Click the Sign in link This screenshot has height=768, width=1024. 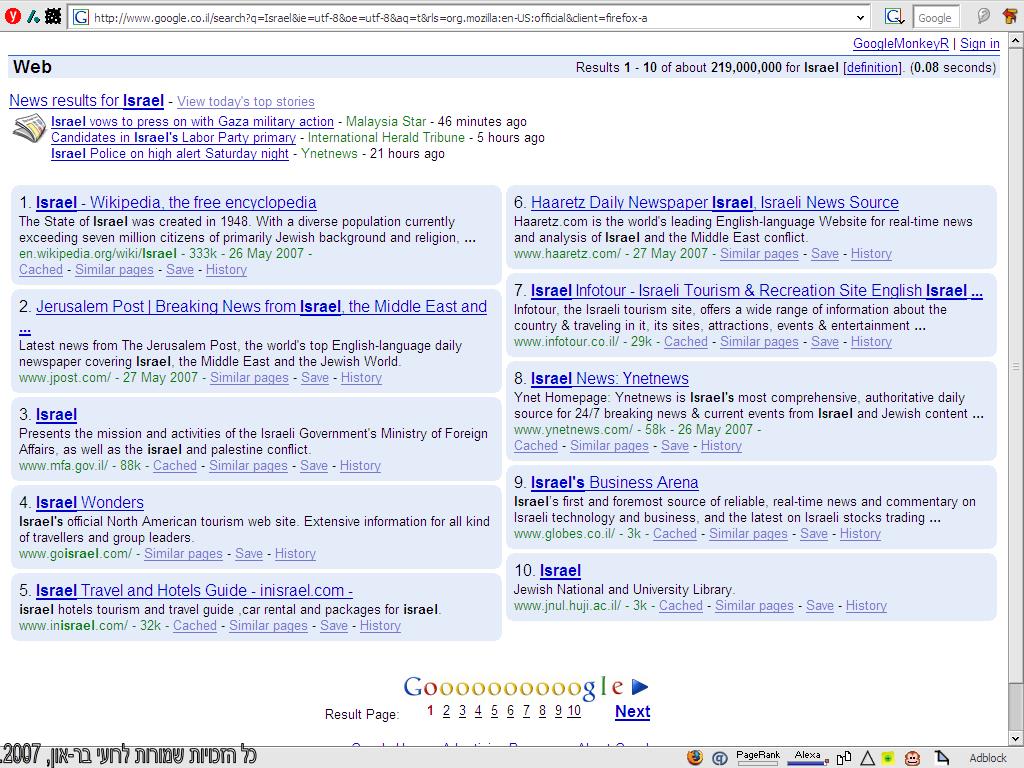pos(980,44)
